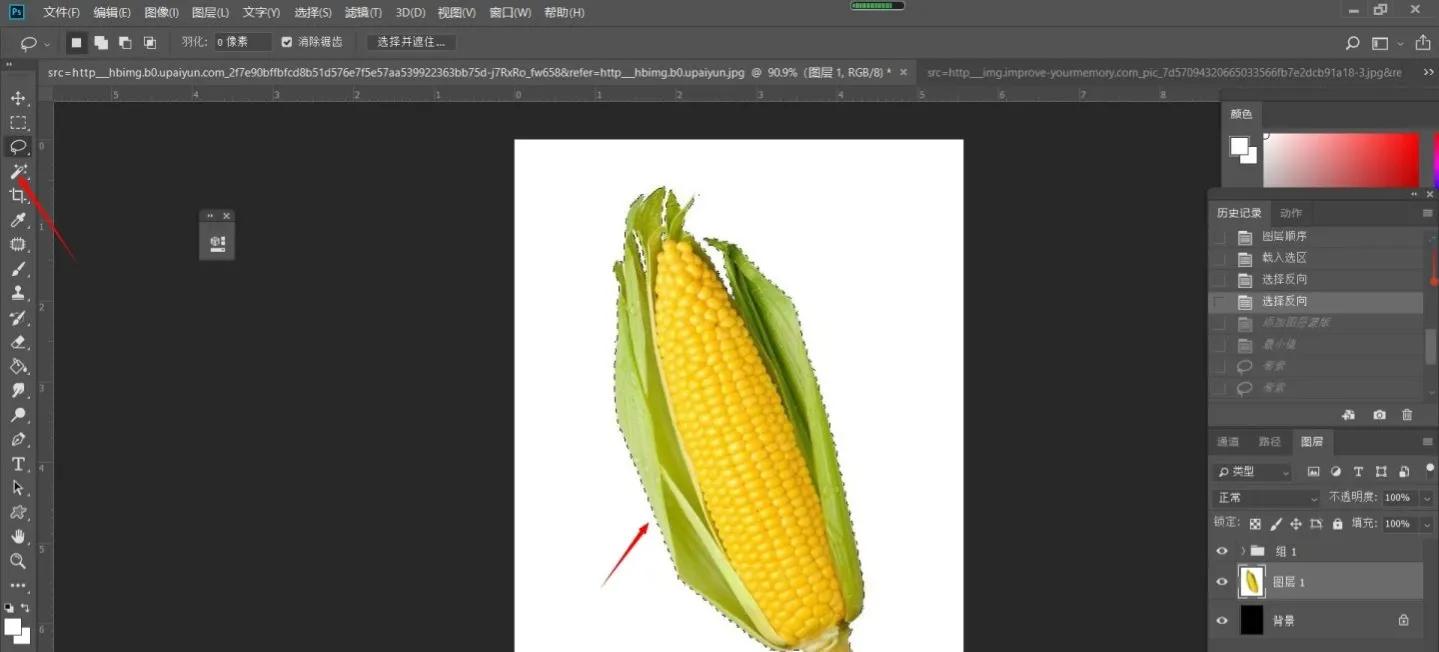Hide the 组 1 layer group
The image size is (1439, 652).
[x=1221, y=551]
